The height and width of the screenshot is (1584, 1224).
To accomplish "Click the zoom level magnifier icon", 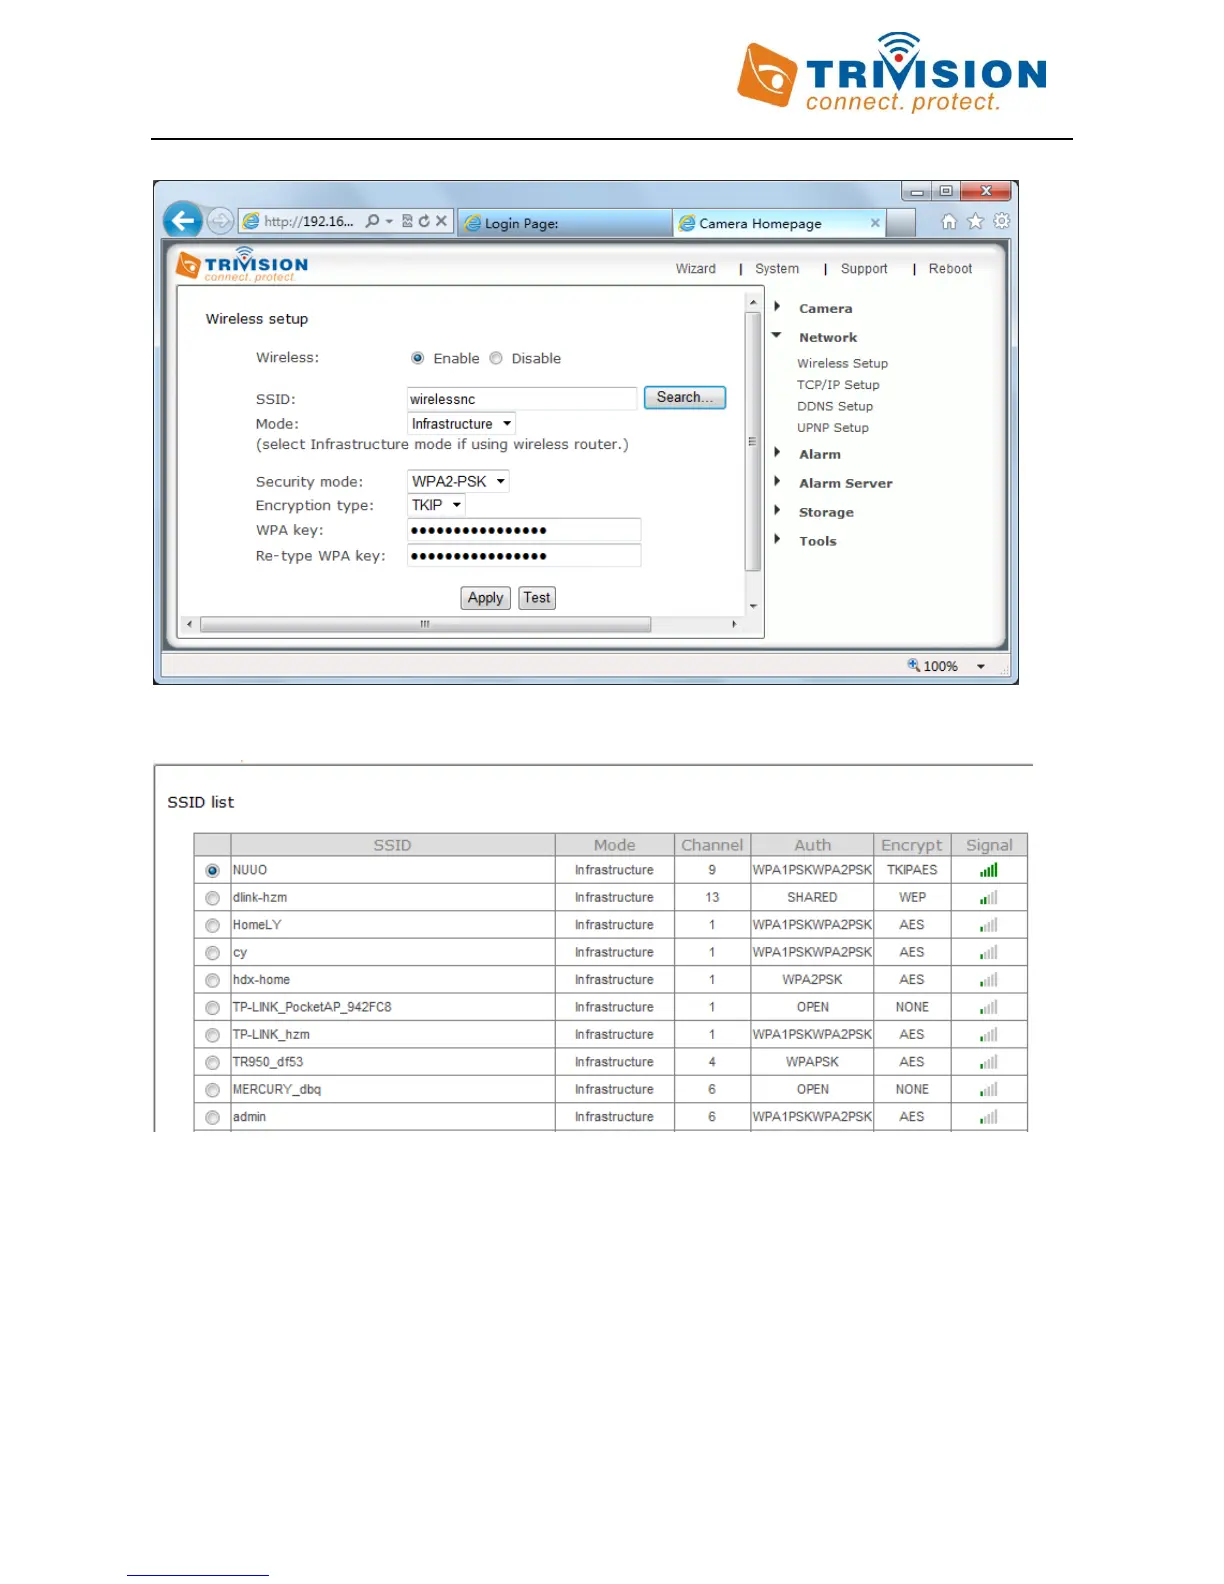I will pos(913,665).
